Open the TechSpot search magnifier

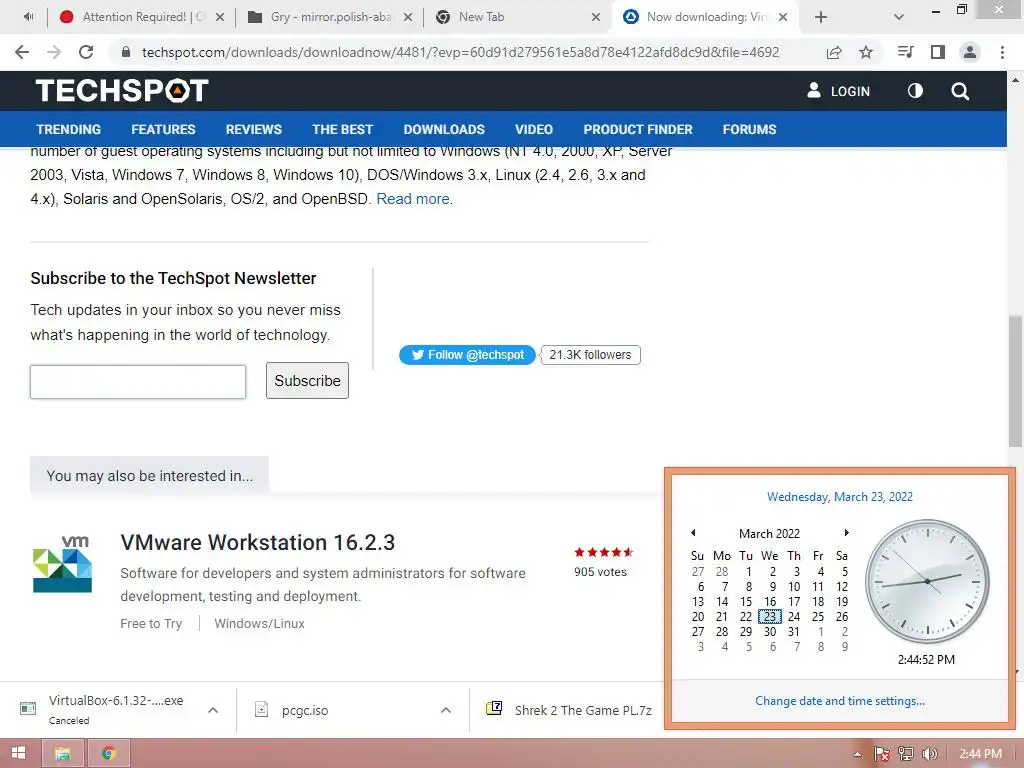click(x=960, y=91)
